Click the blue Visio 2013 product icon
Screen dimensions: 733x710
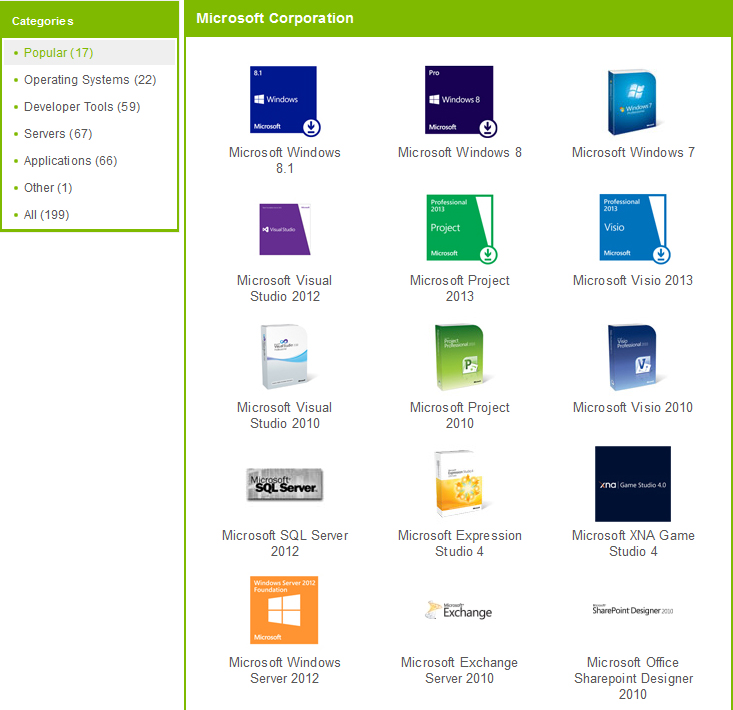pos(633,228)
